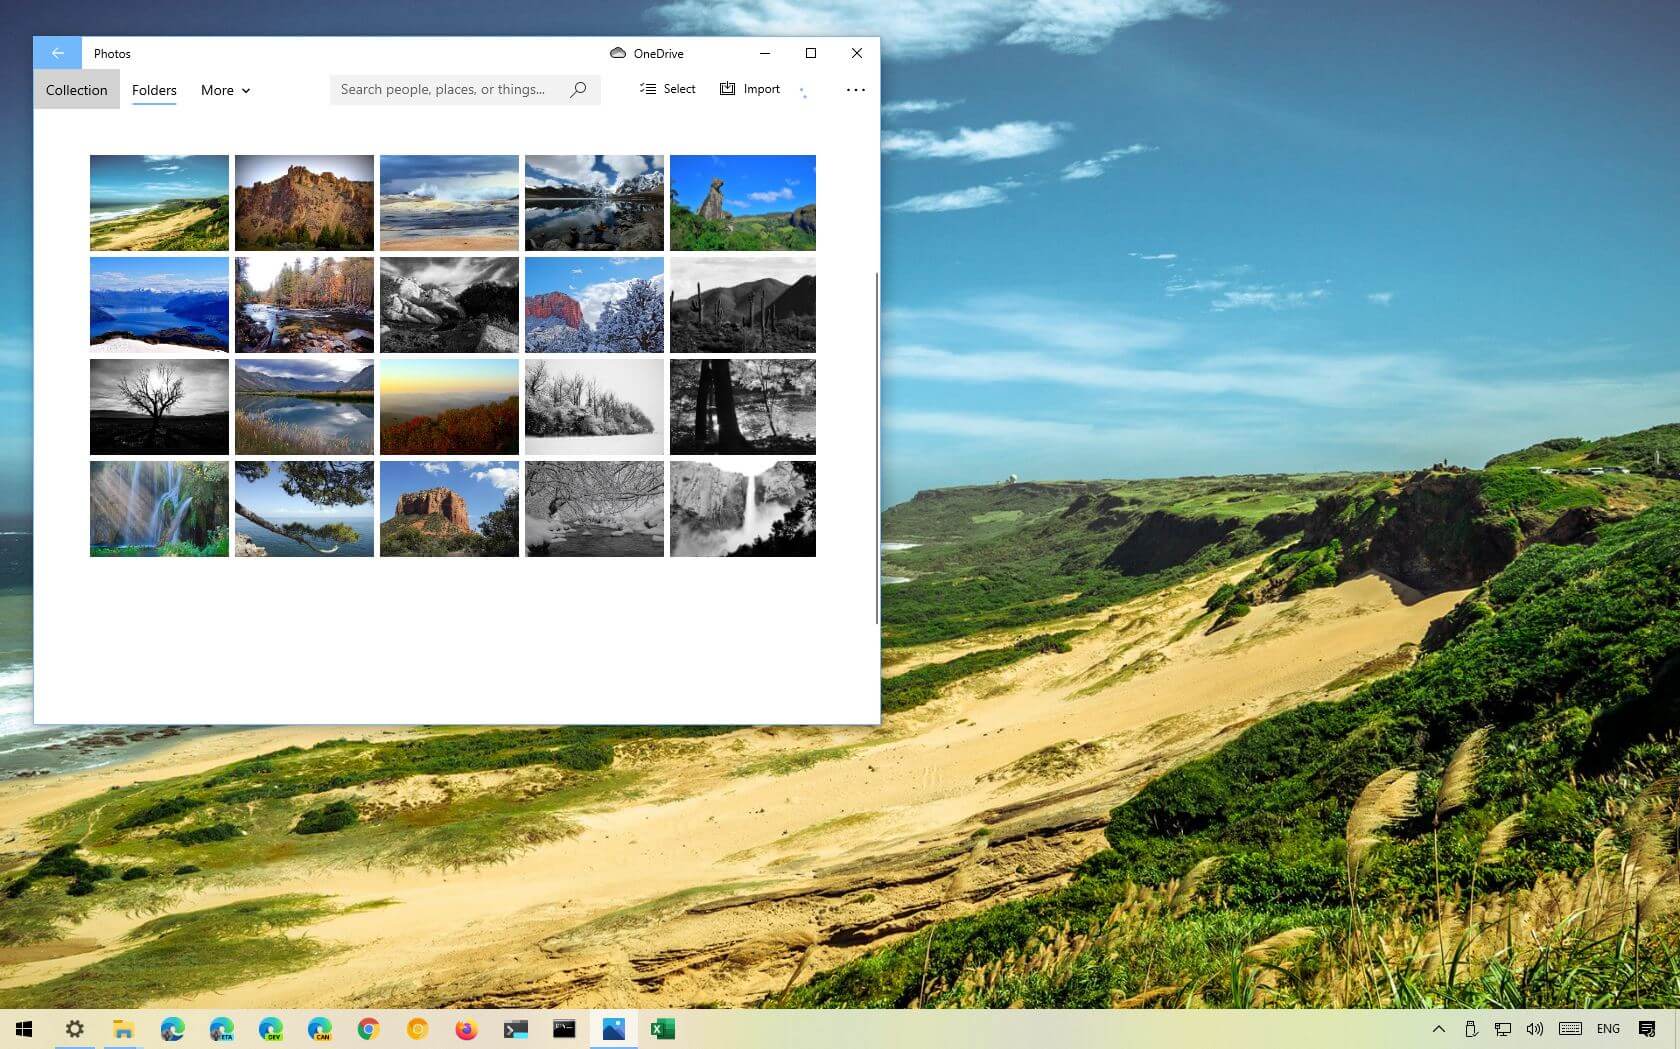Open the Action Center notifications icon
Screen dimensions: 1680x1049
(1647, 1029)
